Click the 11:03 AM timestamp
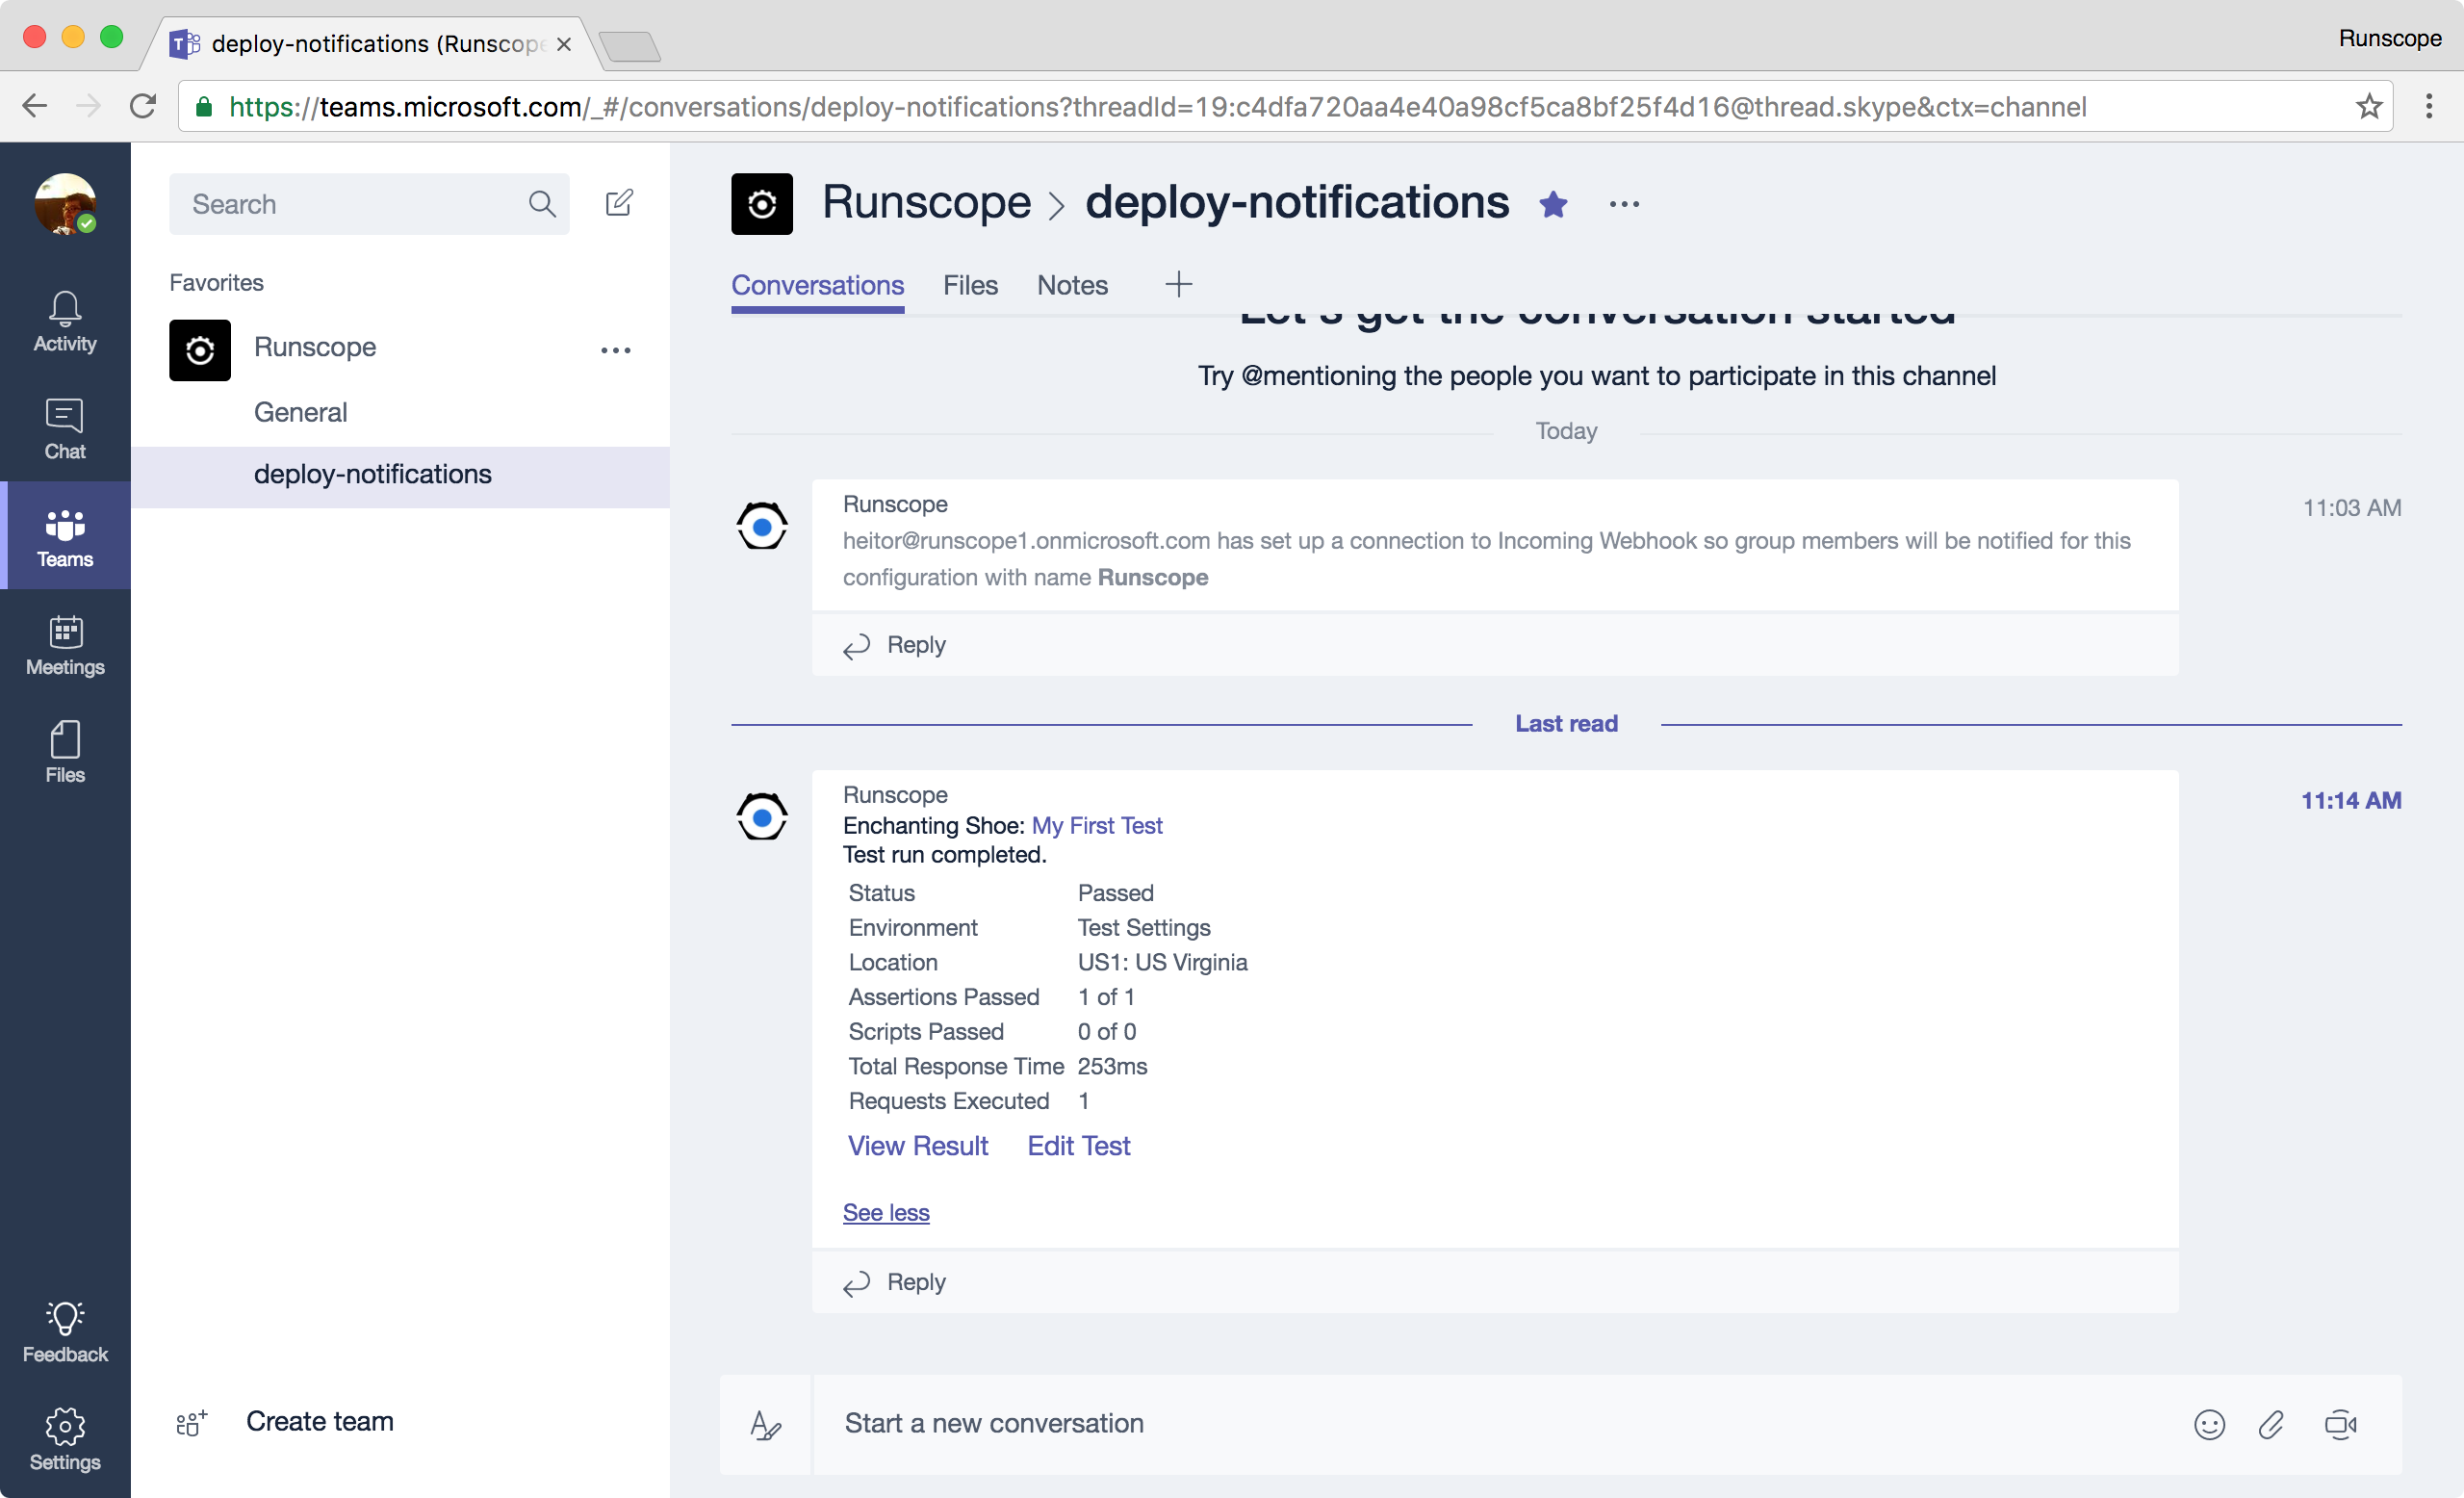Screen dimensions: 2464x1498 pyautogui.click(x=2352, y=508)
